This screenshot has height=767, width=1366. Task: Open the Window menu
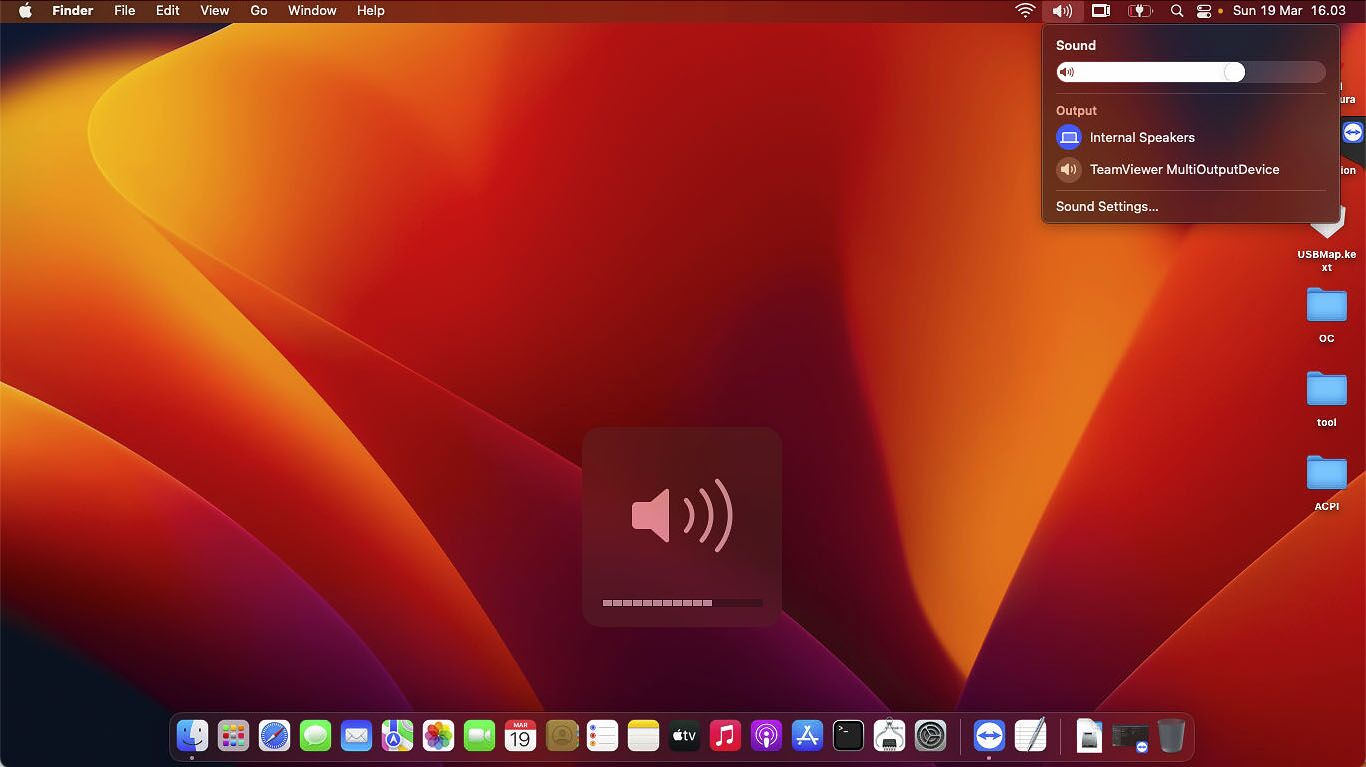[312, 11]
